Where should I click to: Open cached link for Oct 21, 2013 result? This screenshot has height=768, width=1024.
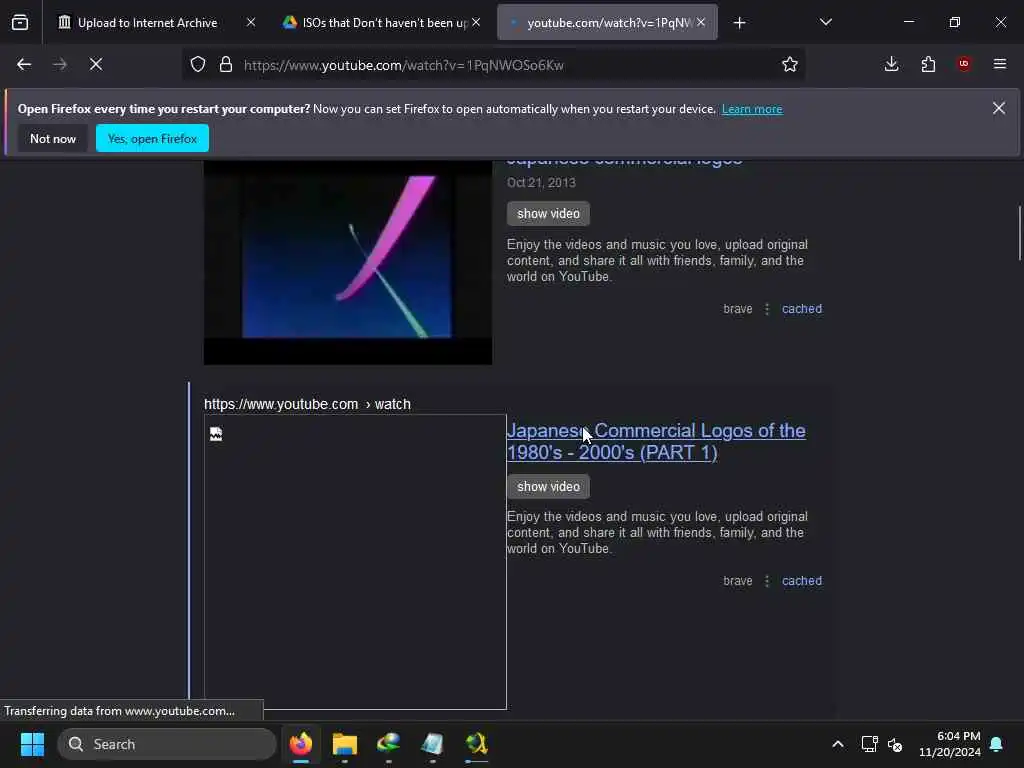coord(801,309)
